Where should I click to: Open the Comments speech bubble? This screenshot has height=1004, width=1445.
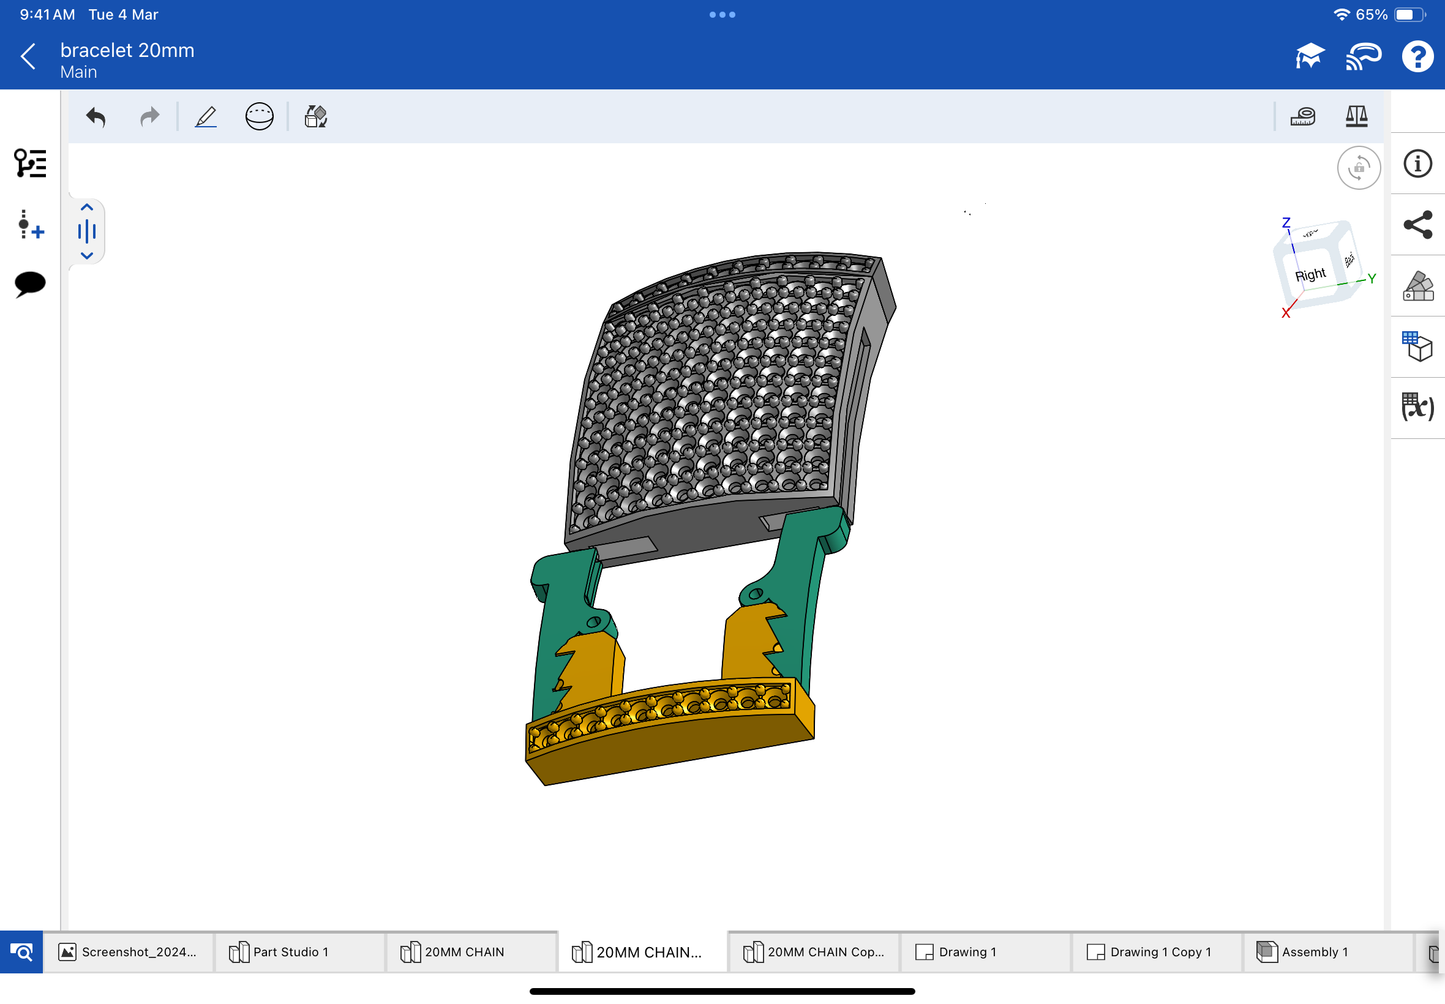tap(30, 284)
